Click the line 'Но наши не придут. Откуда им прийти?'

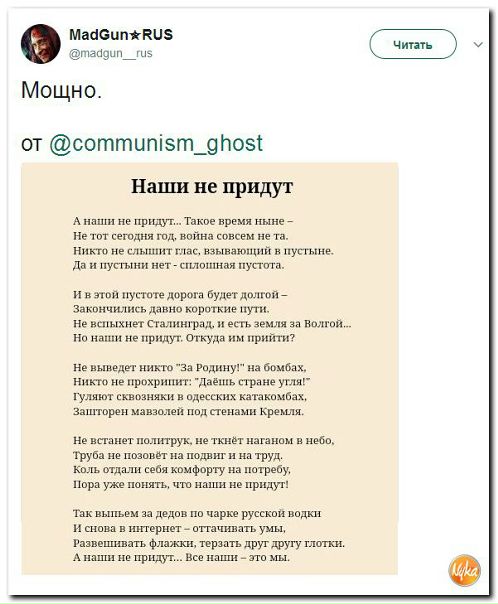pyautogui.click(x=184, y=338)
